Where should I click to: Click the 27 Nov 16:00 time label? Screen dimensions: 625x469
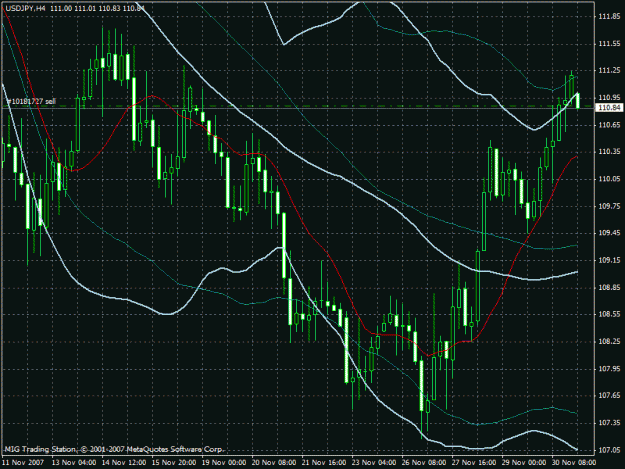(474, 462)
